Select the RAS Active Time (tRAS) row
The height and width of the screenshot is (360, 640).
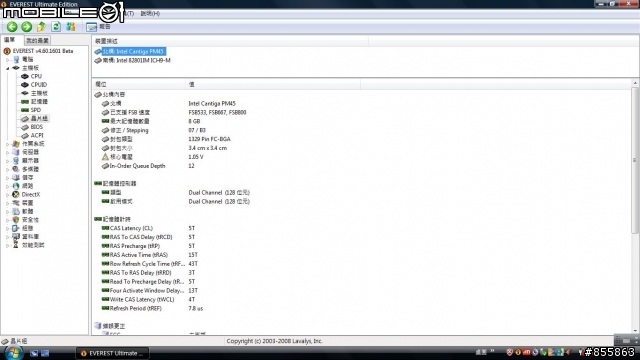coord(150,255)
